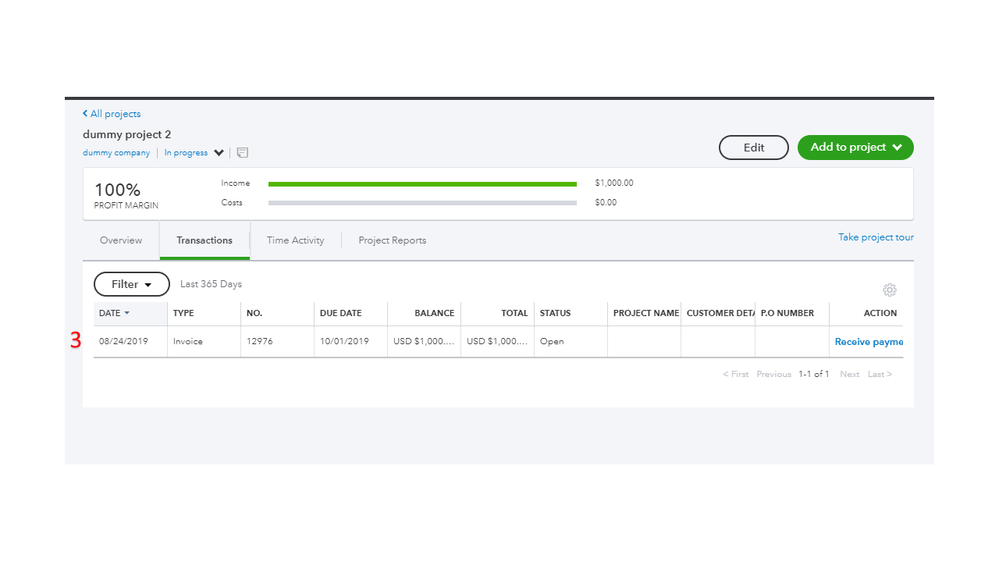Click the TYPE column header
This screenshot has width=999, height=562.
204,313
